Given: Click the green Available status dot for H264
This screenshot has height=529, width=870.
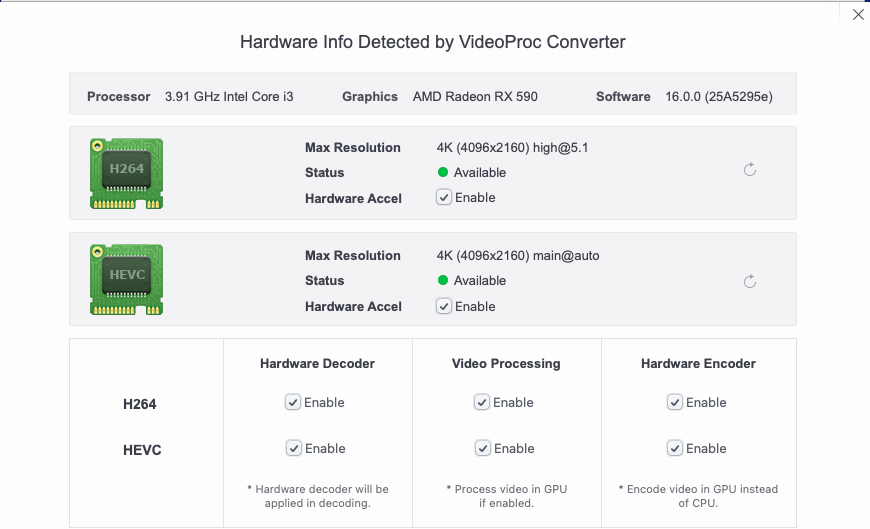Looking at the screenshot, I should click(x=443, y=172).
